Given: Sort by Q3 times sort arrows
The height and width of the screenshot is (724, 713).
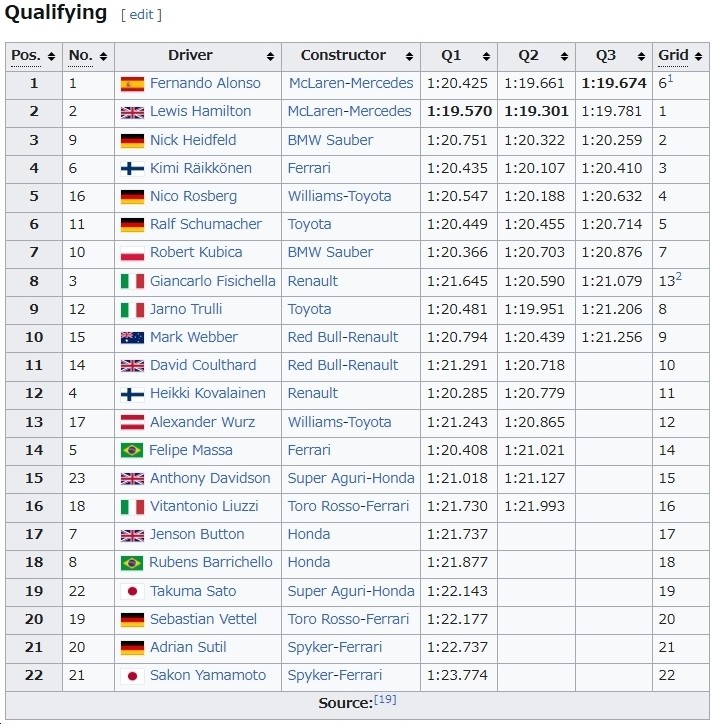Looking at the screenshot, I should 641,56.
